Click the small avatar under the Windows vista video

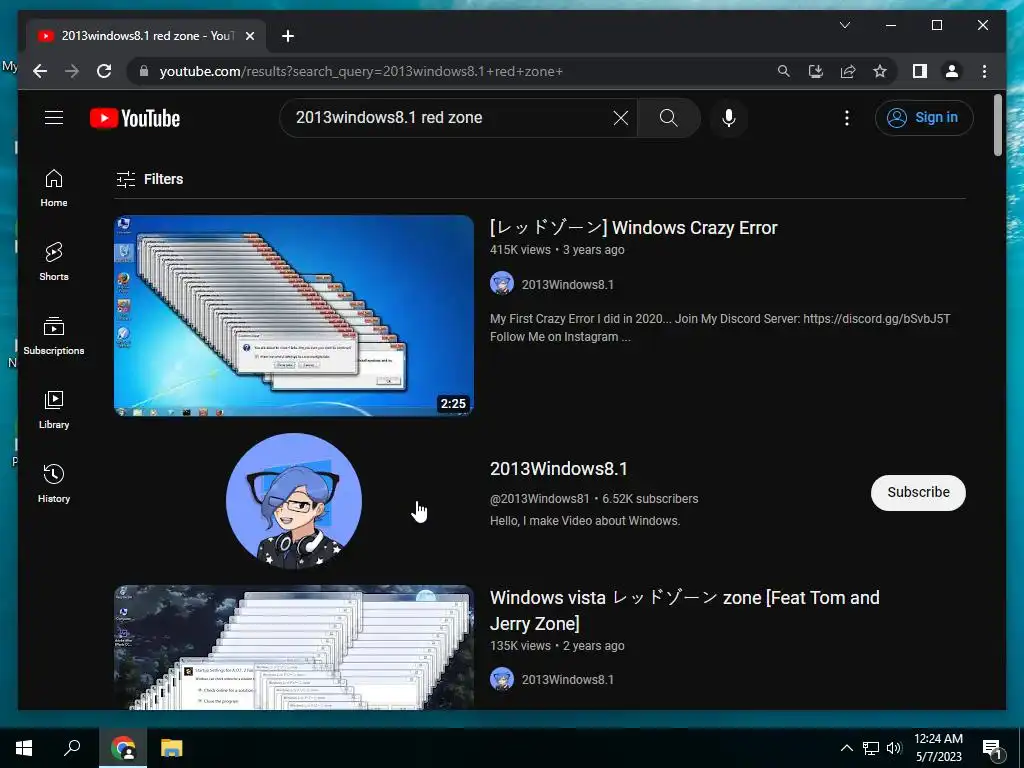click(x=502, y=679)
